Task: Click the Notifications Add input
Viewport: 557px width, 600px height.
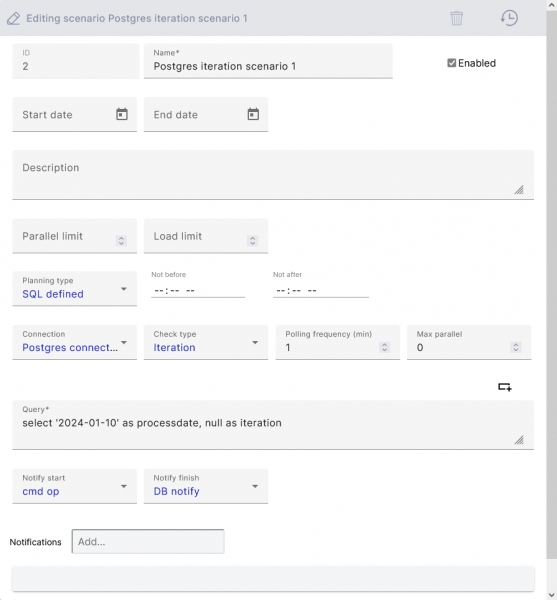Action: click(148, 541)
